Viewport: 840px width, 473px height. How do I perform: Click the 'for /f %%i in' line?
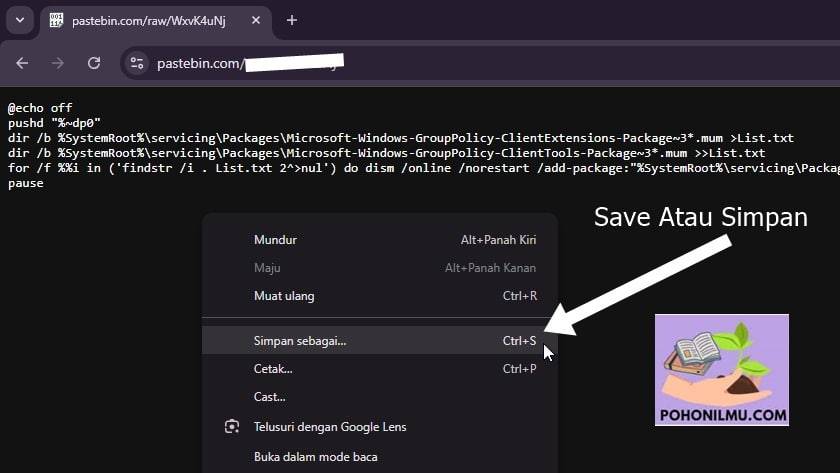click(423, 168)
